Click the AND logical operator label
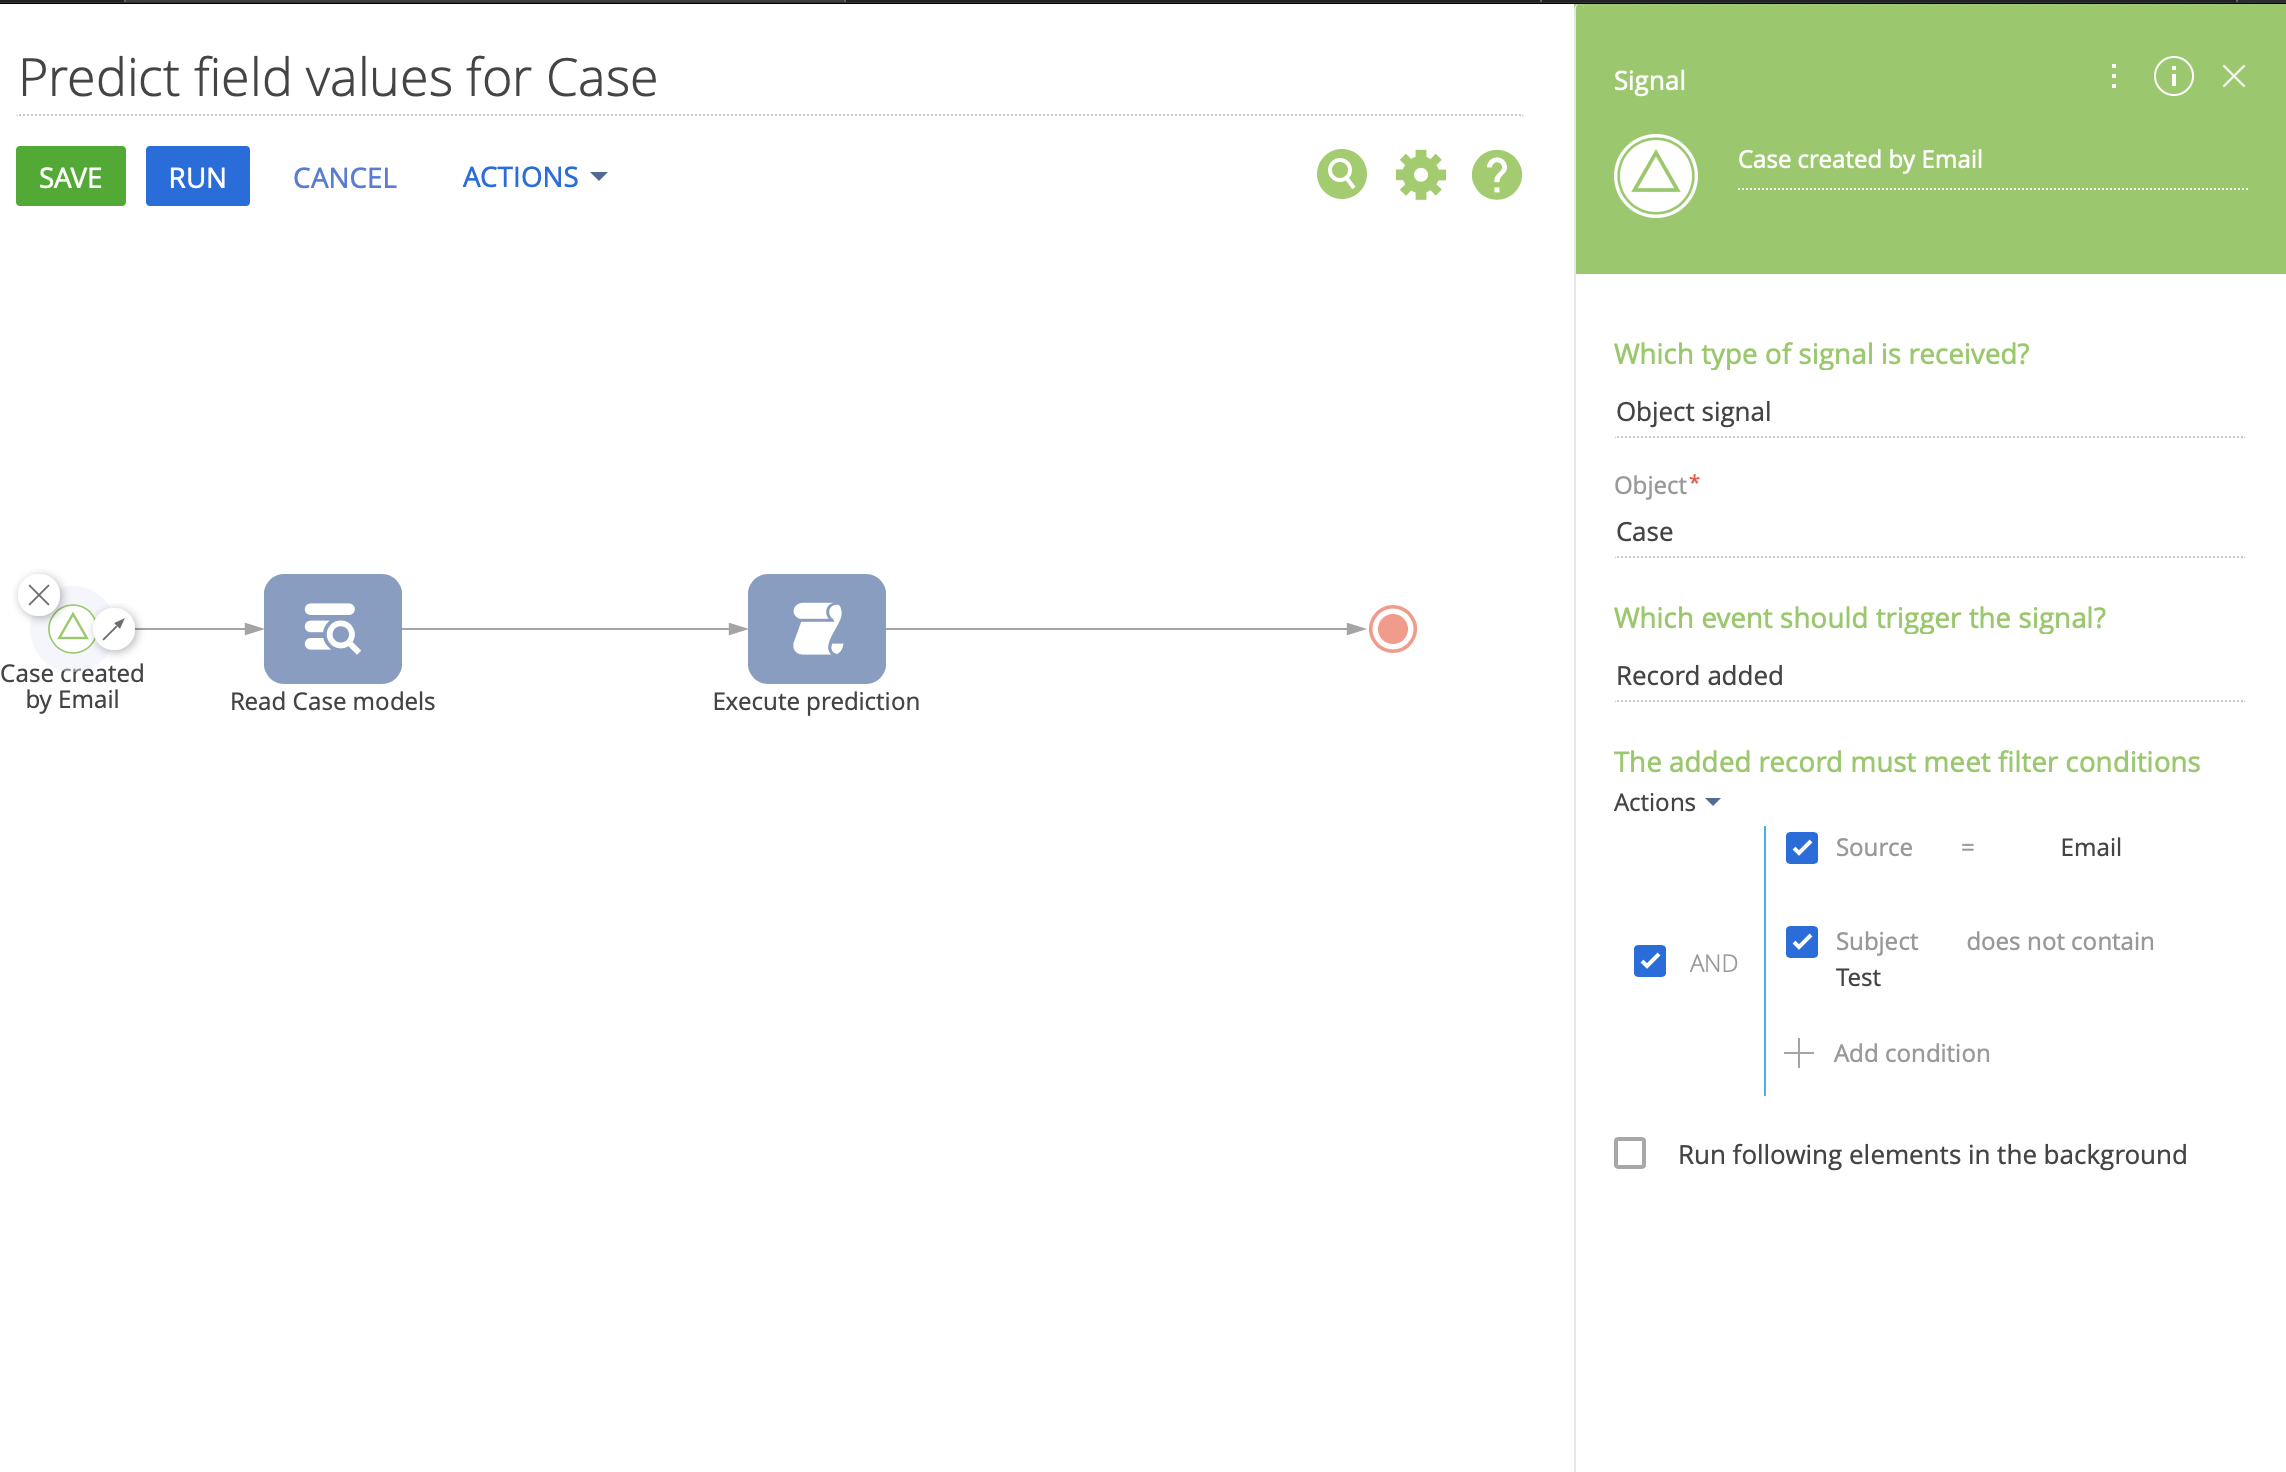This screenshot has height=1472, width=2286. coord(1713,963)
